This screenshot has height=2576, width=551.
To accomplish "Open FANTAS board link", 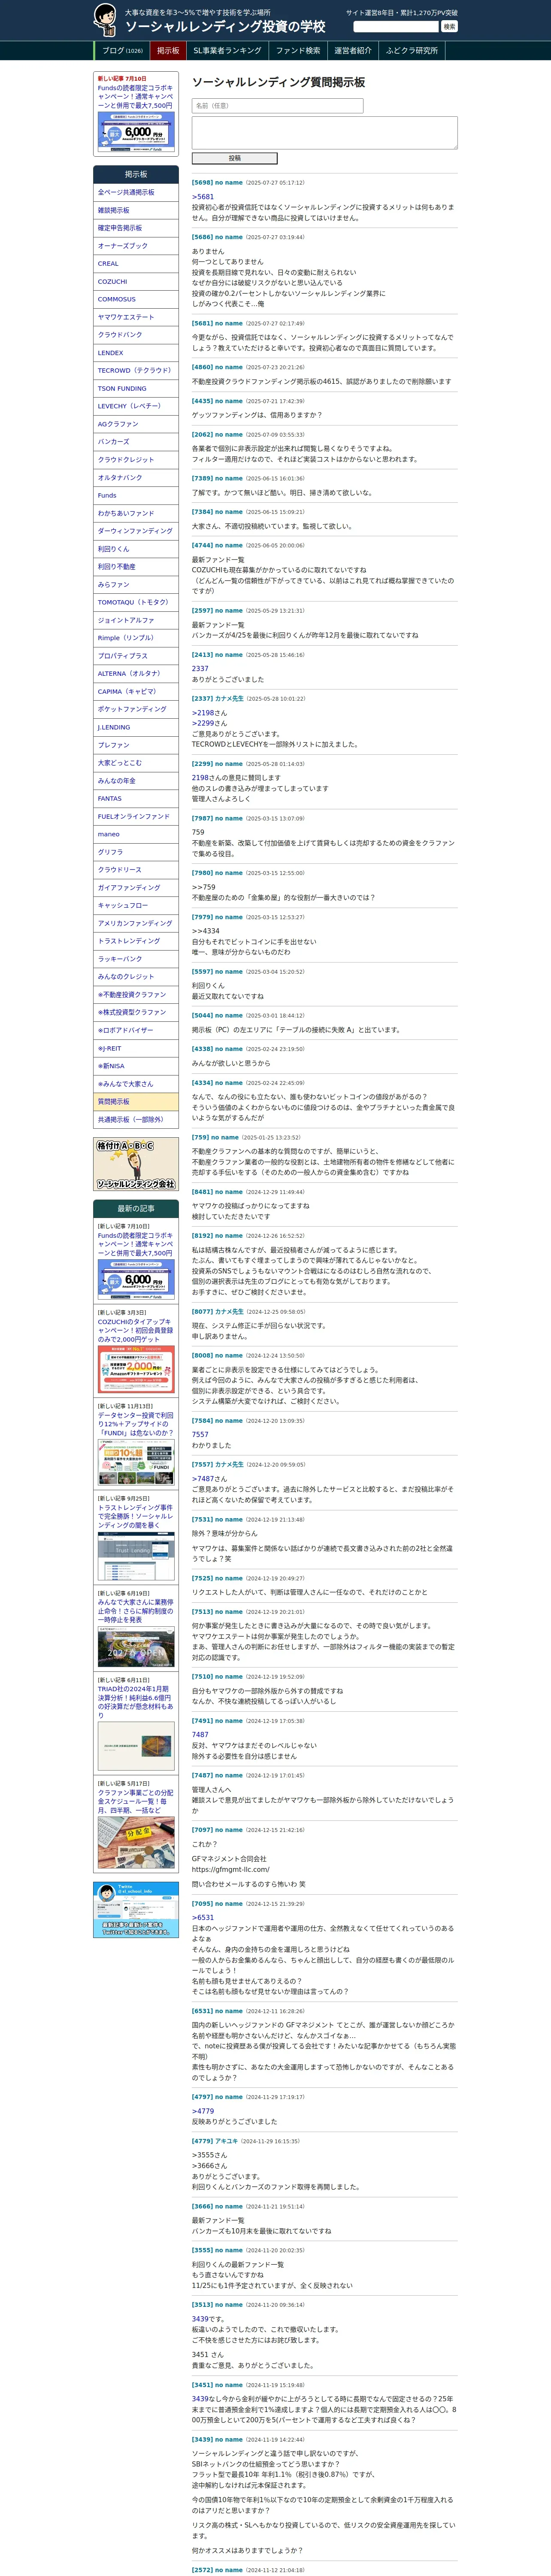I will tap(136, 798).
